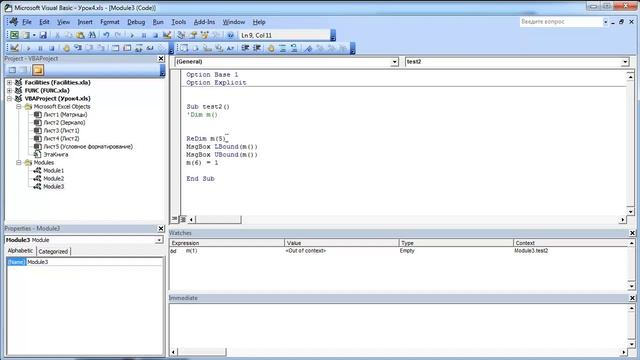Open the (General) object dropdown
The image size is (640, 360).
394,62
